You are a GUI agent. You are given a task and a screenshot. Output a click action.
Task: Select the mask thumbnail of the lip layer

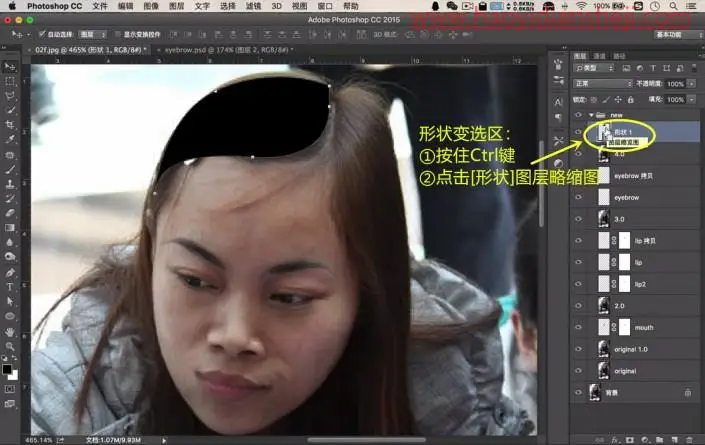(x=624, y=262)
